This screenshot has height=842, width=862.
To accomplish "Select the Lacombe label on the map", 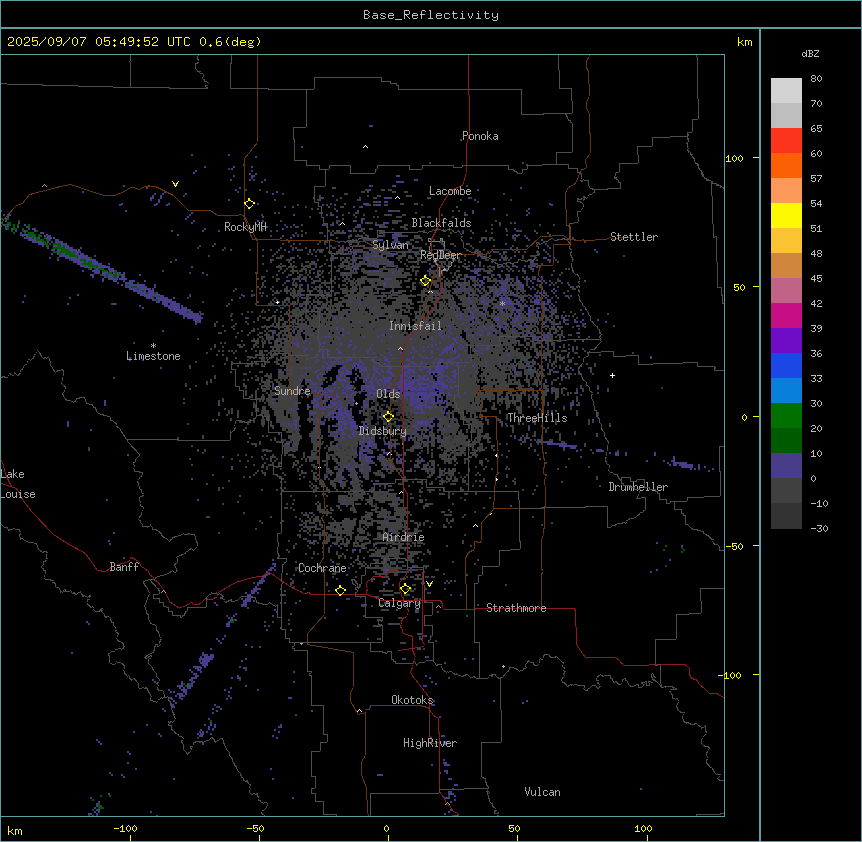I will (450, 191).
